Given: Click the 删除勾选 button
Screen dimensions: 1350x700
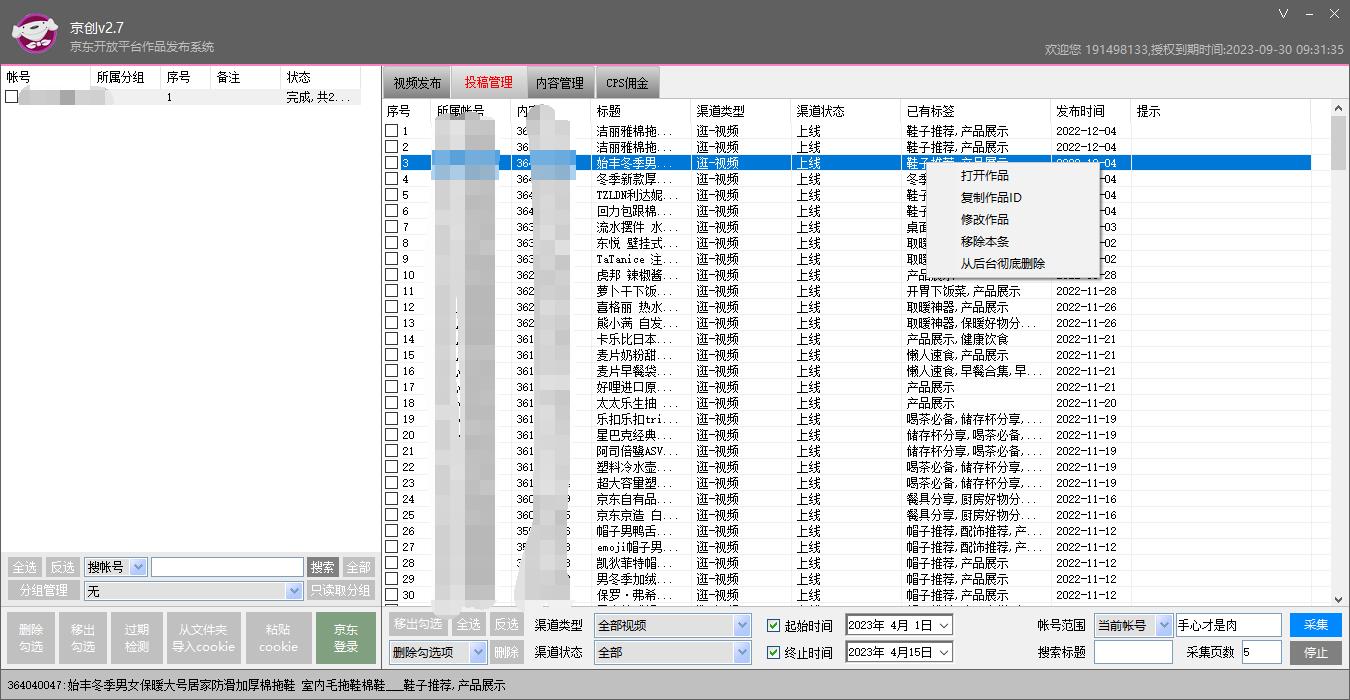Looking at the screenshot, I should pyautogui.click(x=31, y=638).
